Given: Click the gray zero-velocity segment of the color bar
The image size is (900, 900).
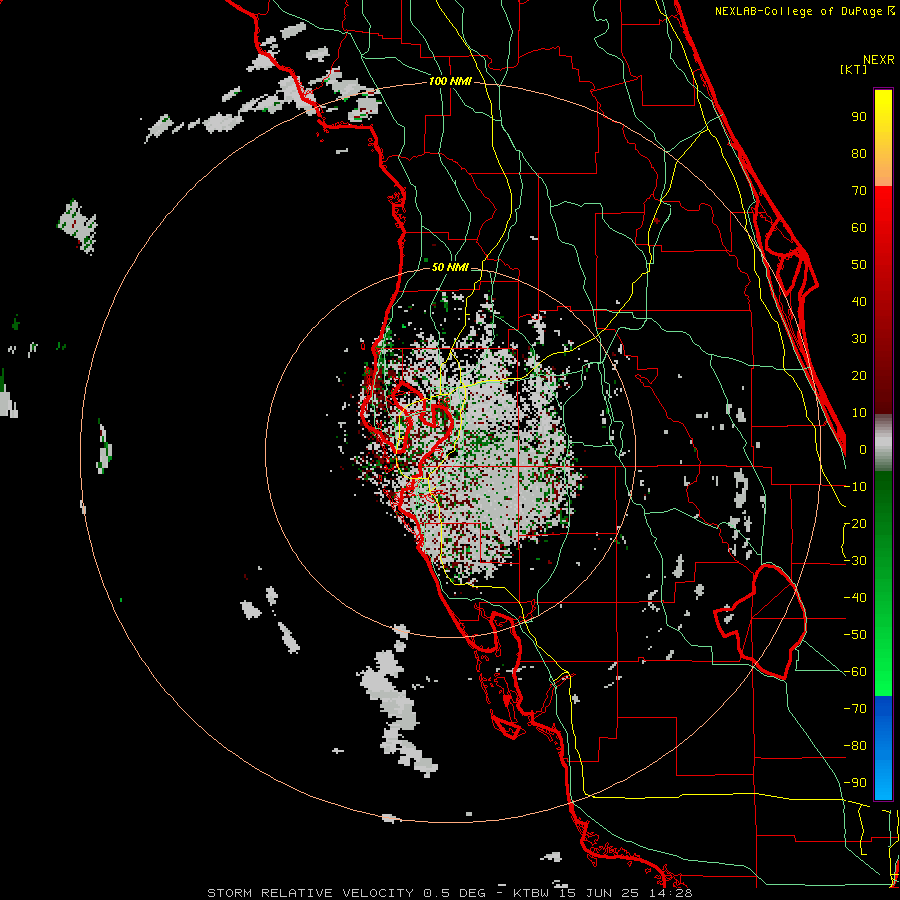Looking at the screenshot, I should click(883, 442).
